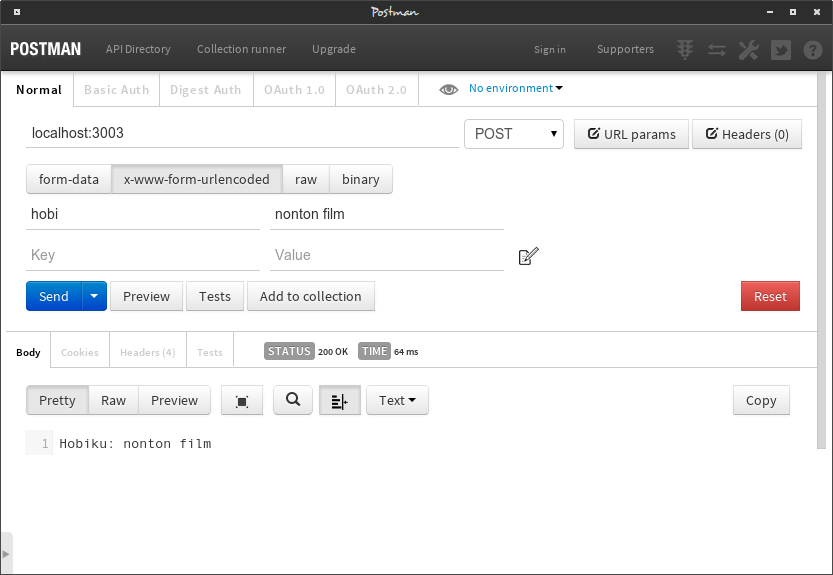This screenshot has width=833, height=575.
Task: Click the value field containing nonton film
Action: pos(387,214)
